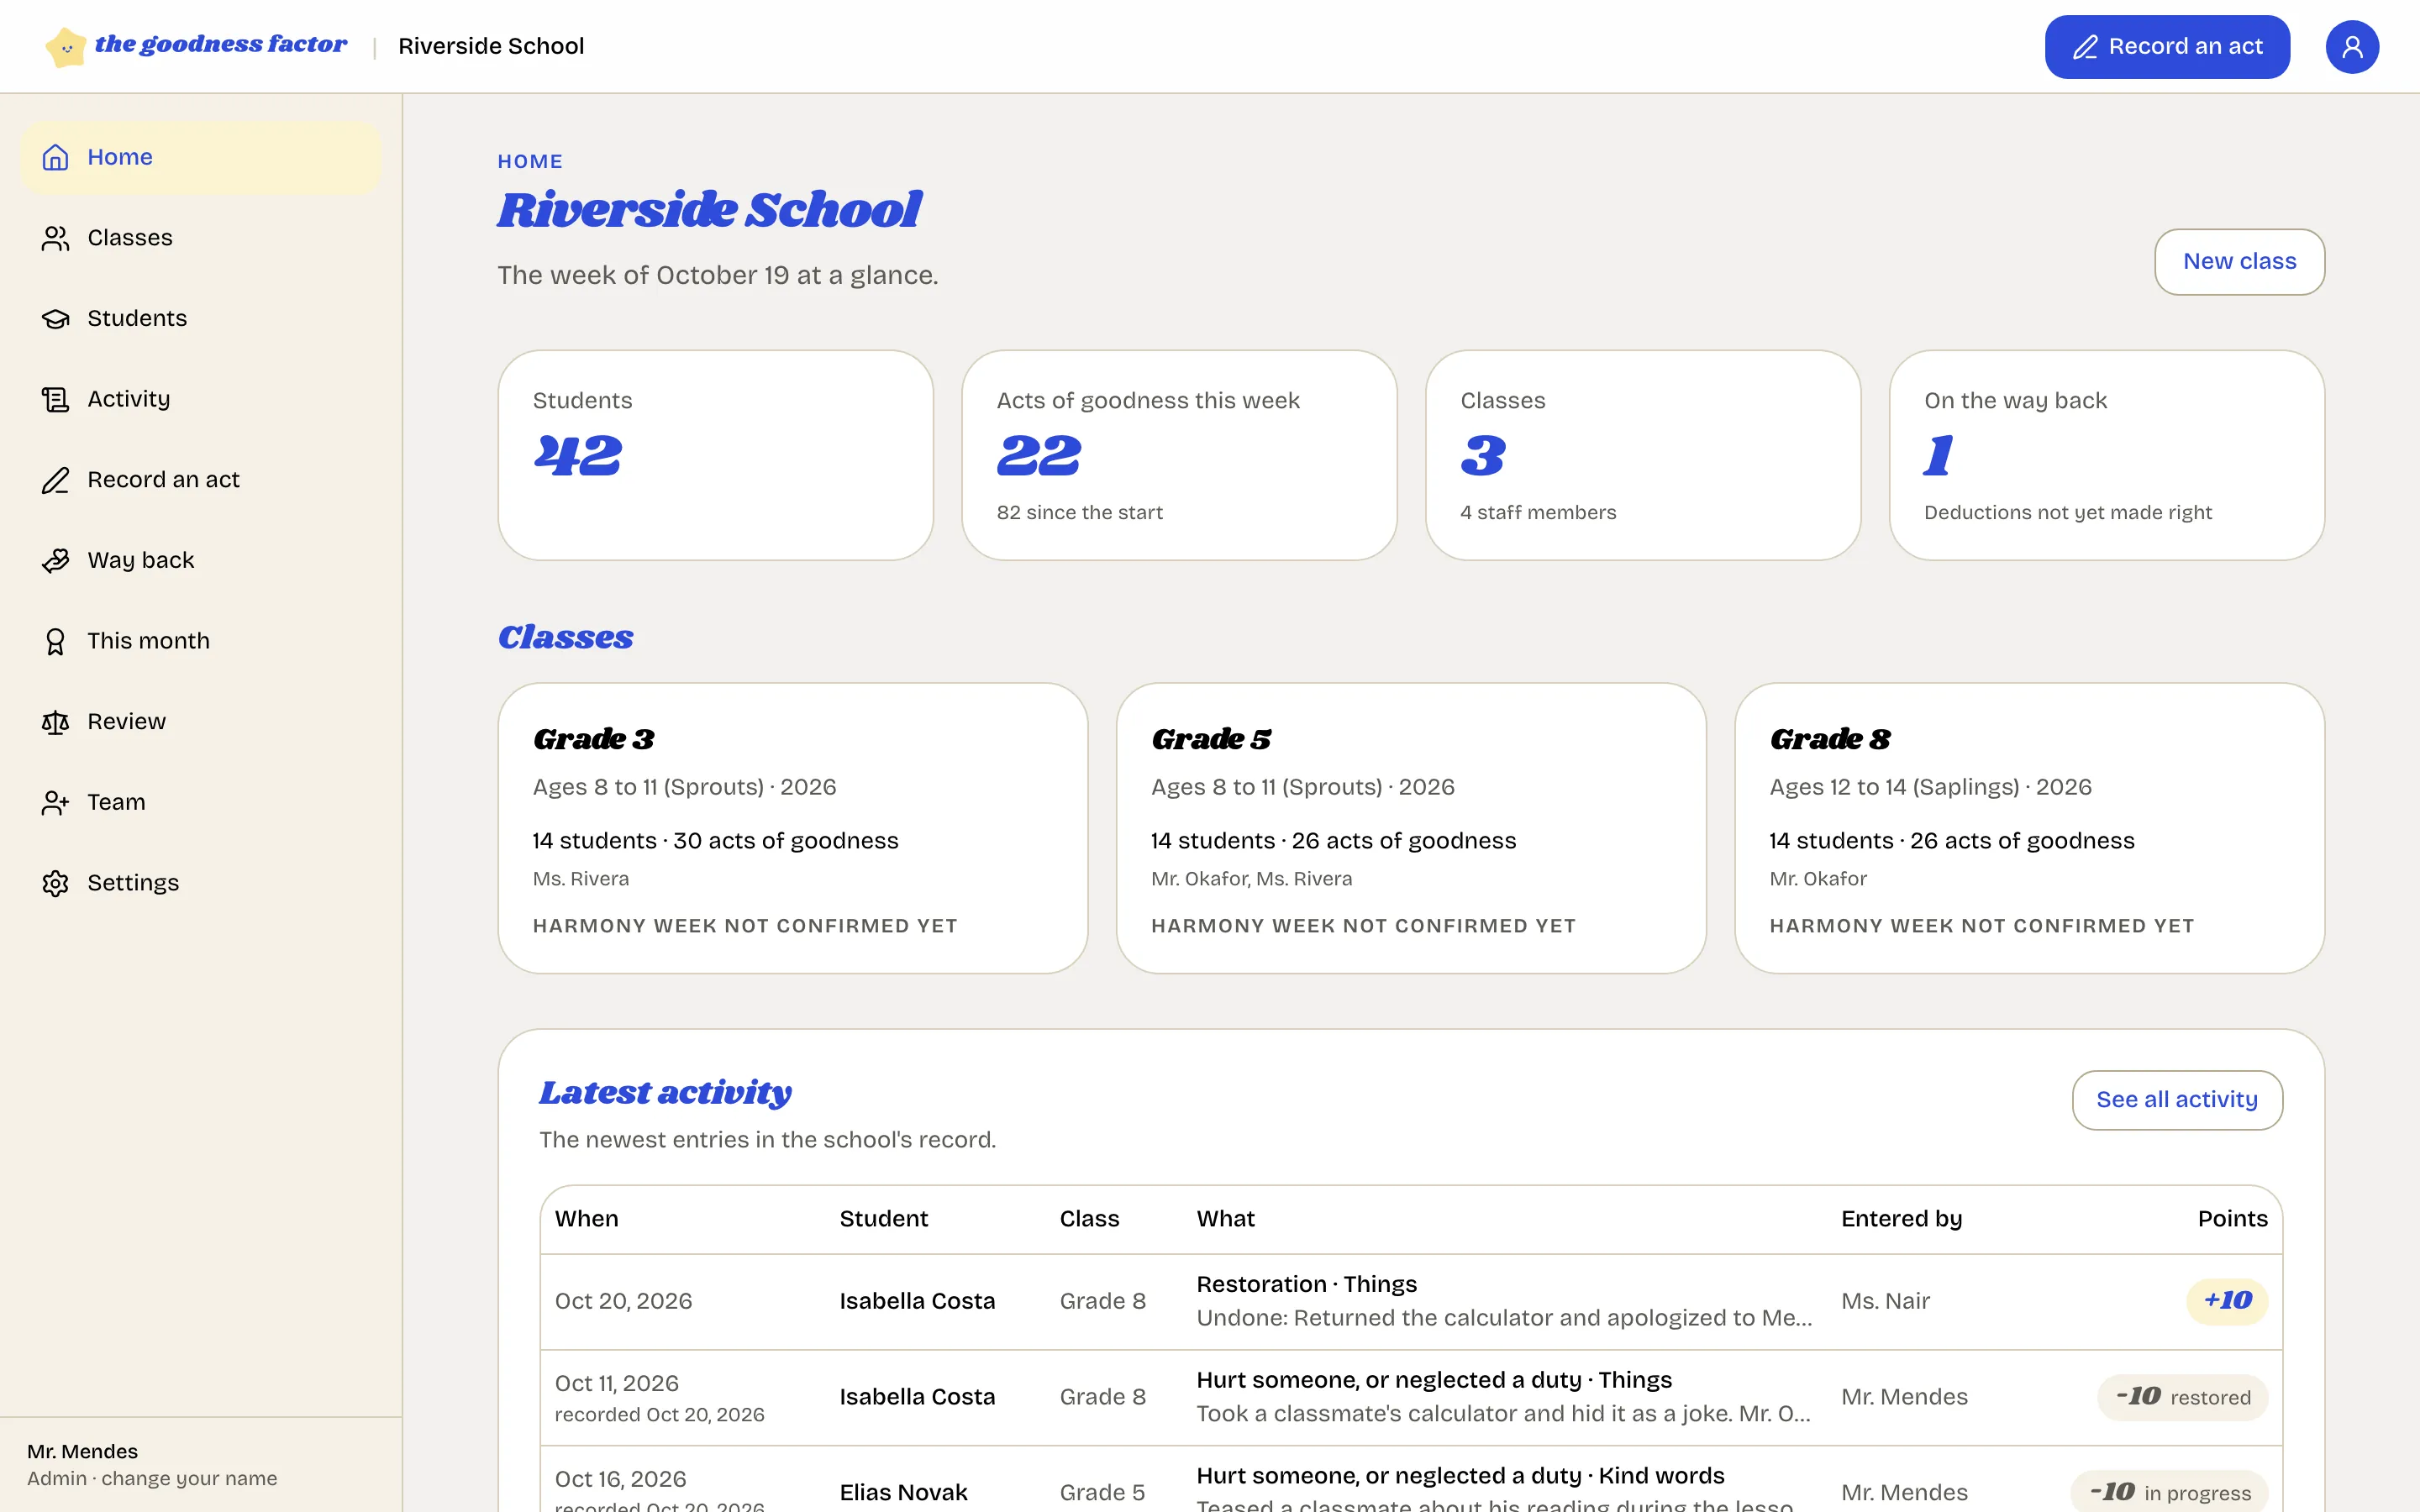Click the Classes 3 stat card
Viewport: 2420px width, 1512px height.
(1643, 455)
